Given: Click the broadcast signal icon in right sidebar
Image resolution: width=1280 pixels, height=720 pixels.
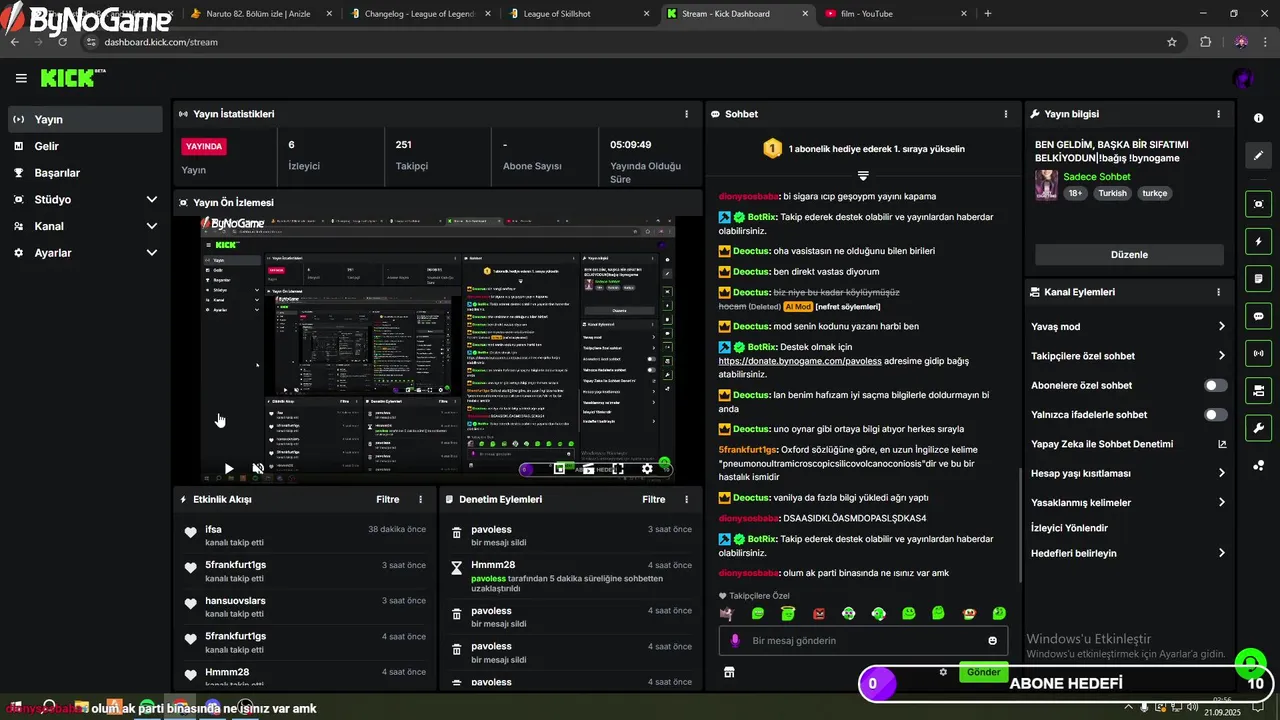Looking at the screenshot, I should click(x=1258, y=353).
